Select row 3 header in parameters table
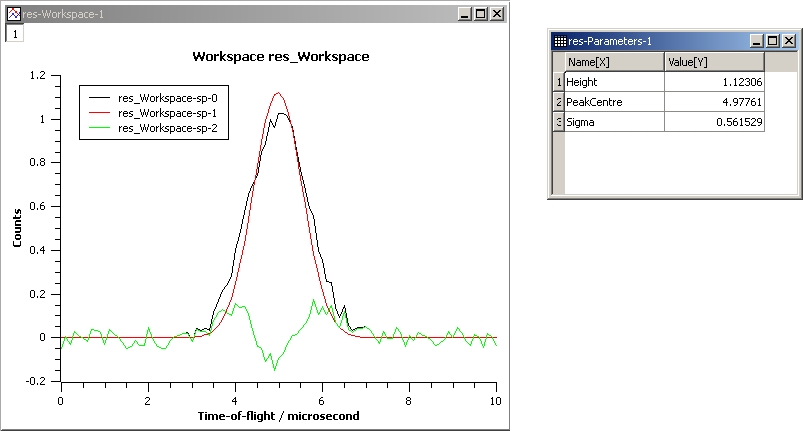Viewport: 803px width, 431px height. (x=558, y=121)
